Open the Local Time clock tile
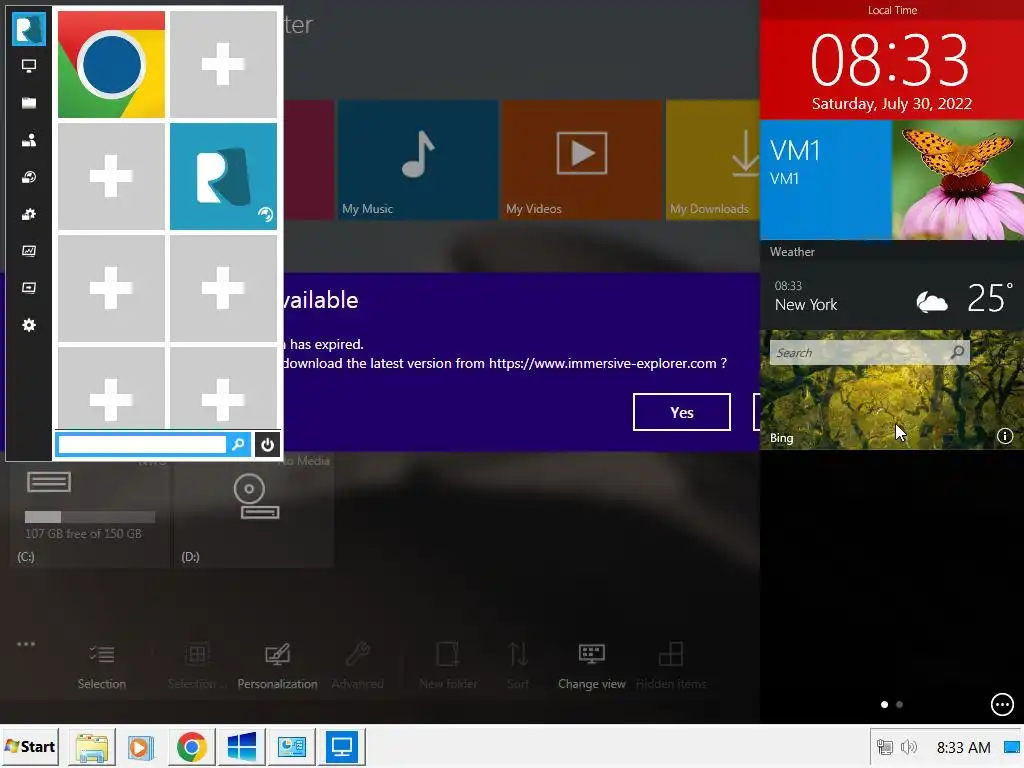Image resolution: width=1024 pixels, height=768 pixels. (x=891, y=60)
